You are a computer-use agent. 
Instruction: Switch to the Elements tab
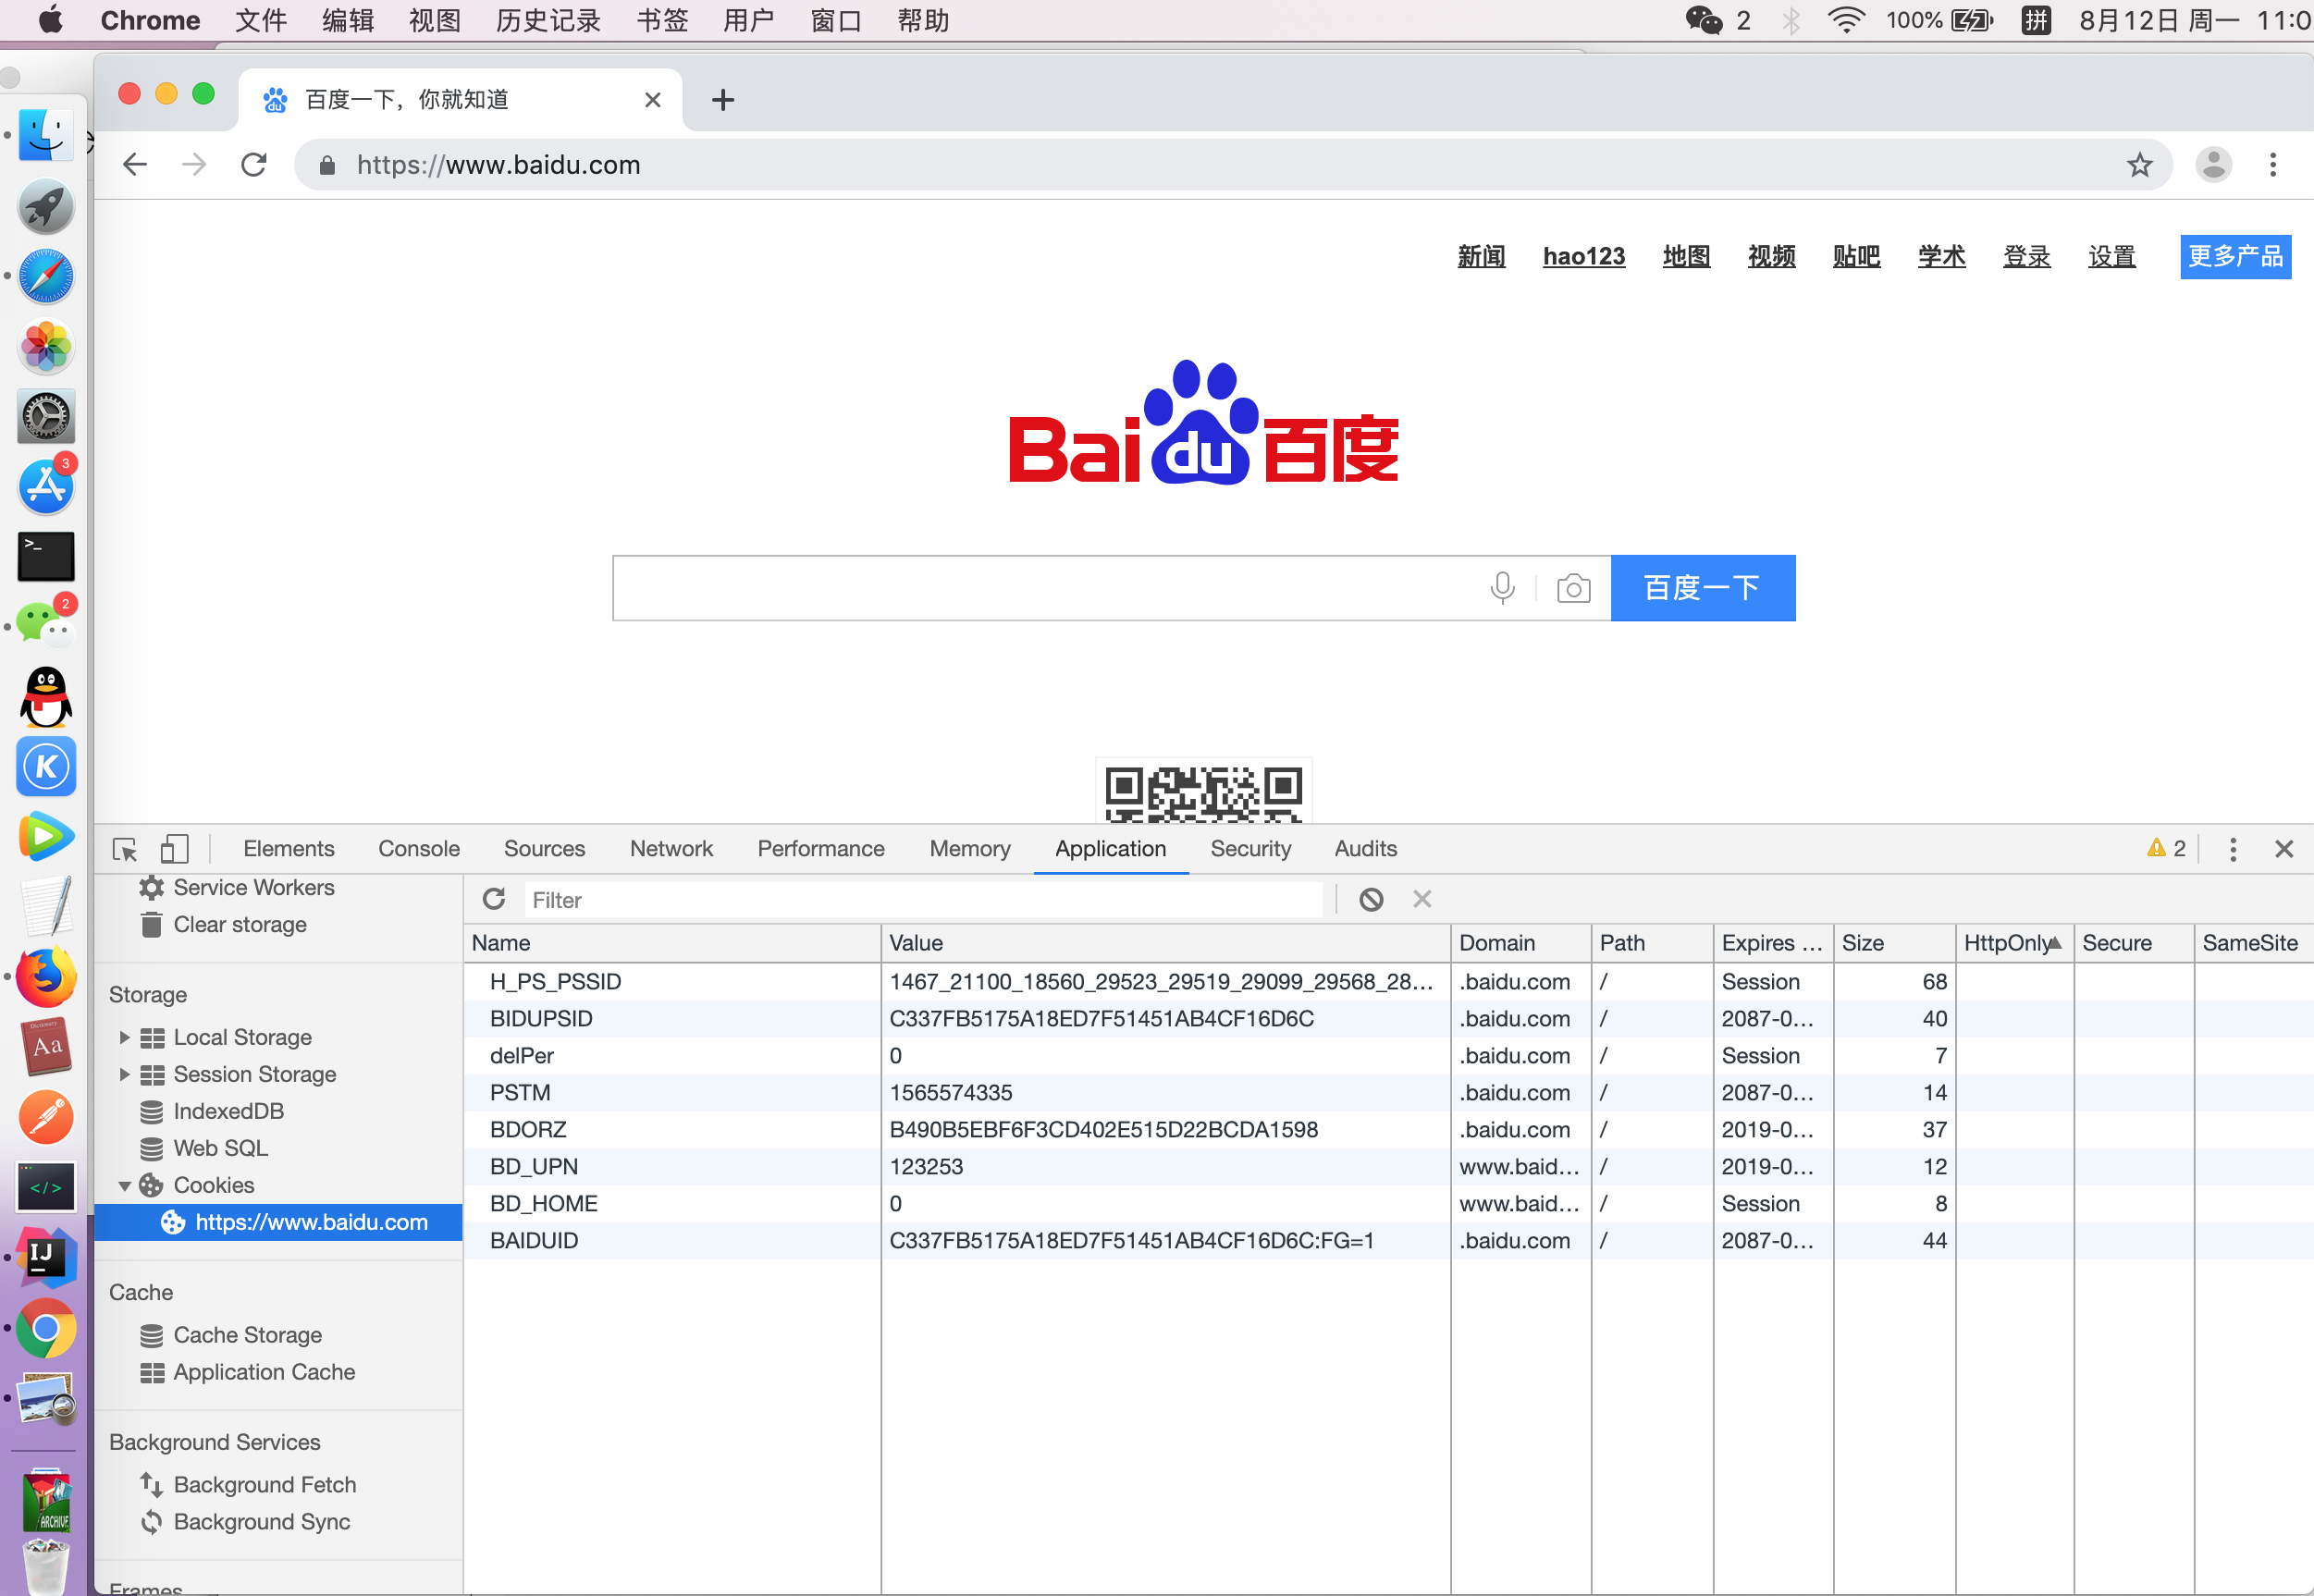click(x=288, y=848)
